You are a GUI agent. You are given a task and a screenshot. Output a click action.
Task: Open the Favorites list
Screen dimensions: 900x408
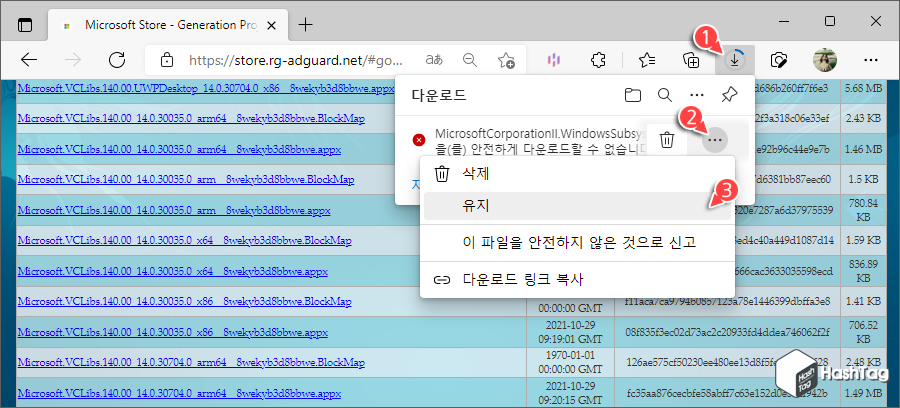[x=647, y=60]
